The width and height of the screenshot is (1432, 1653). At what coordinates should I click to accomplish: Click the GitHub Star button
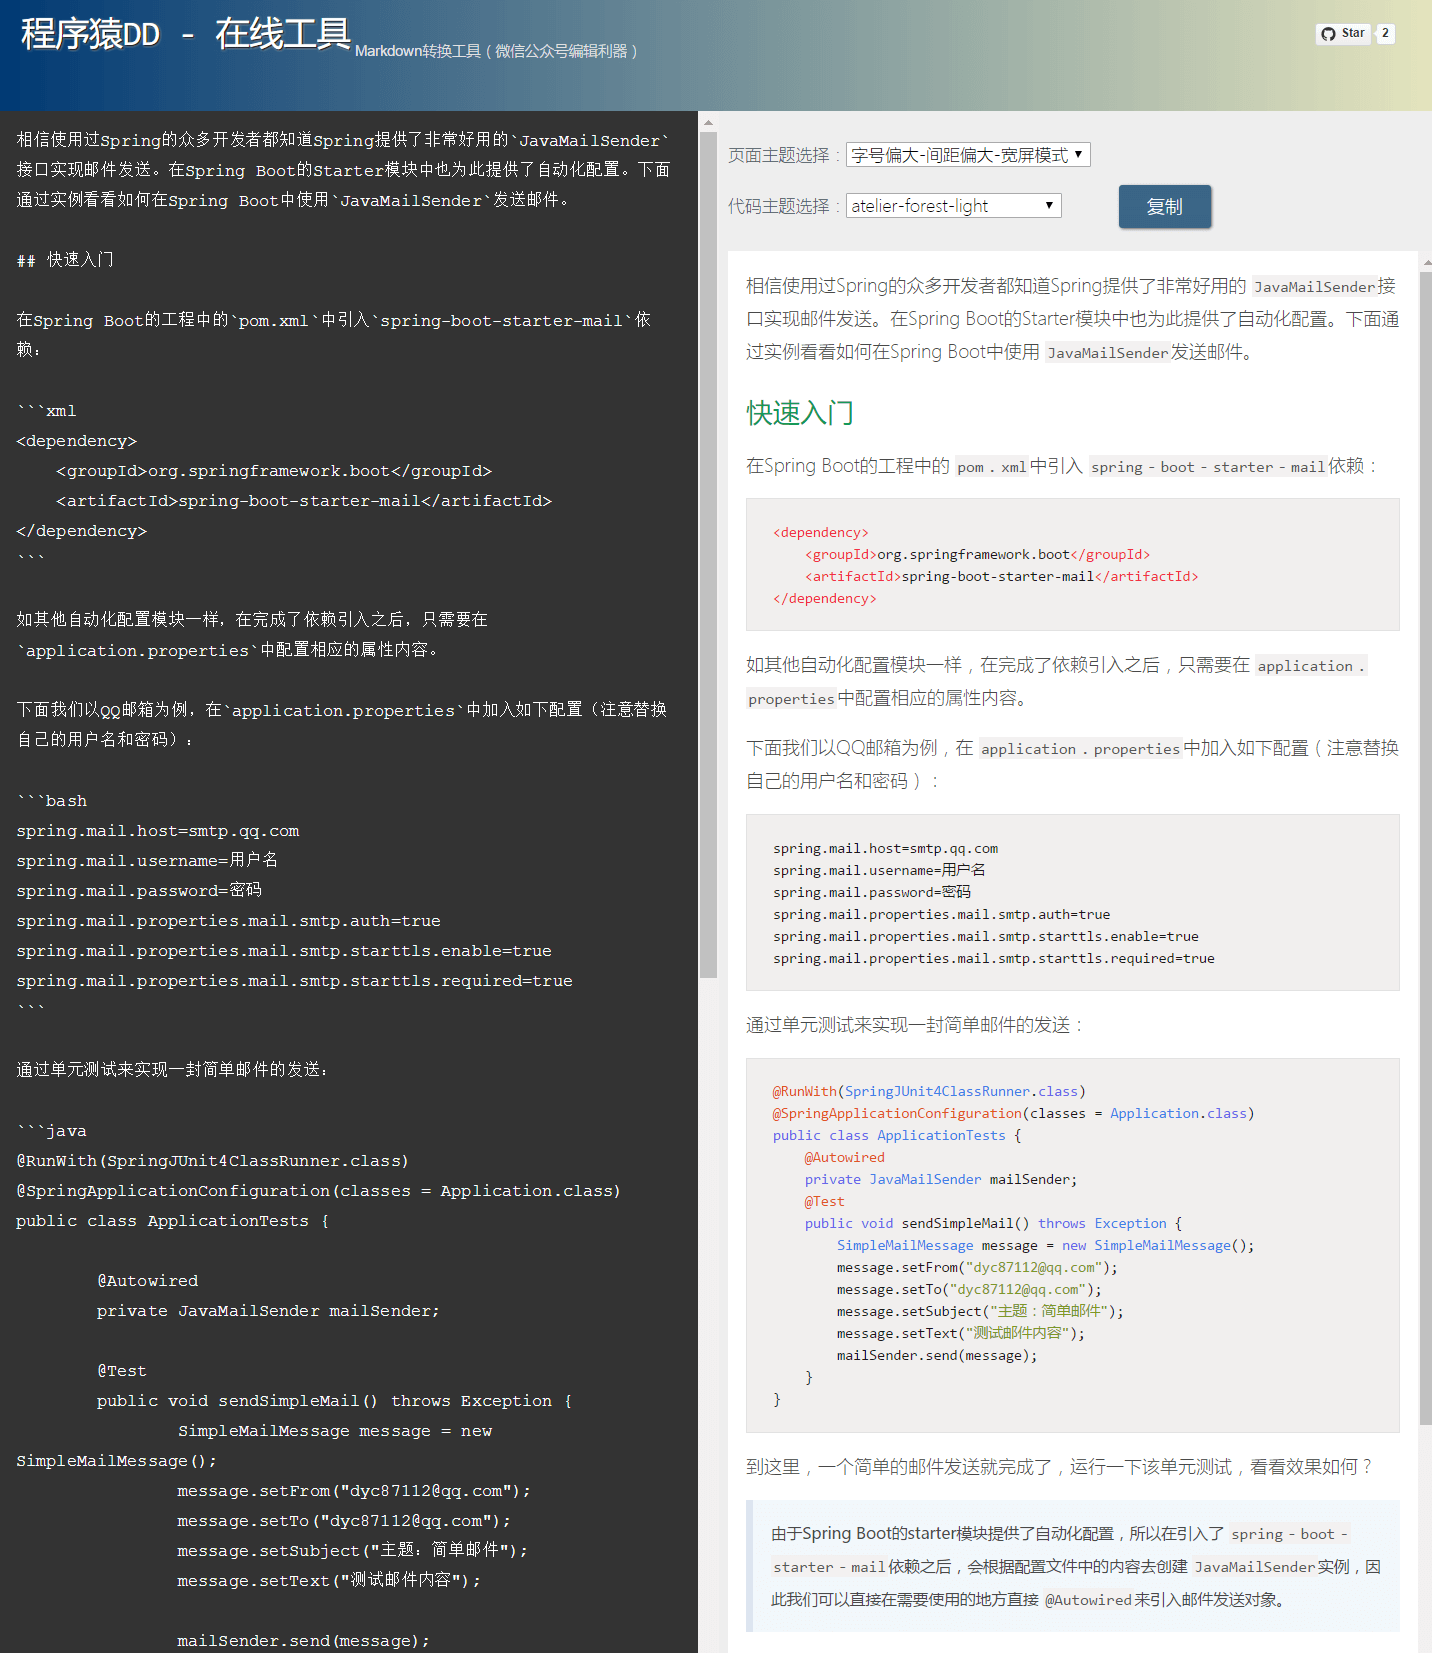coord(1343,33)
